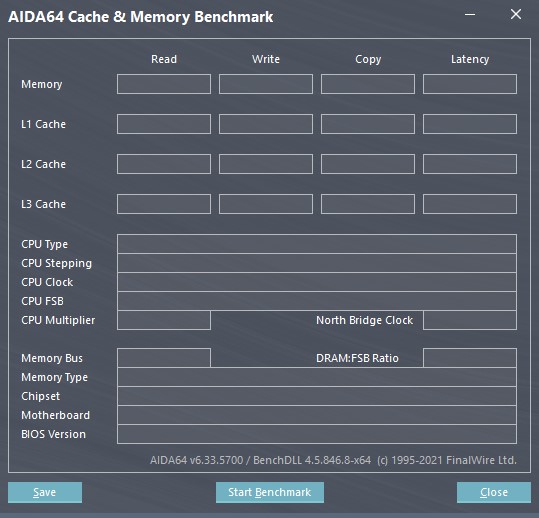
Task: Click the L2 Cache row label
Action: [43, 164]
